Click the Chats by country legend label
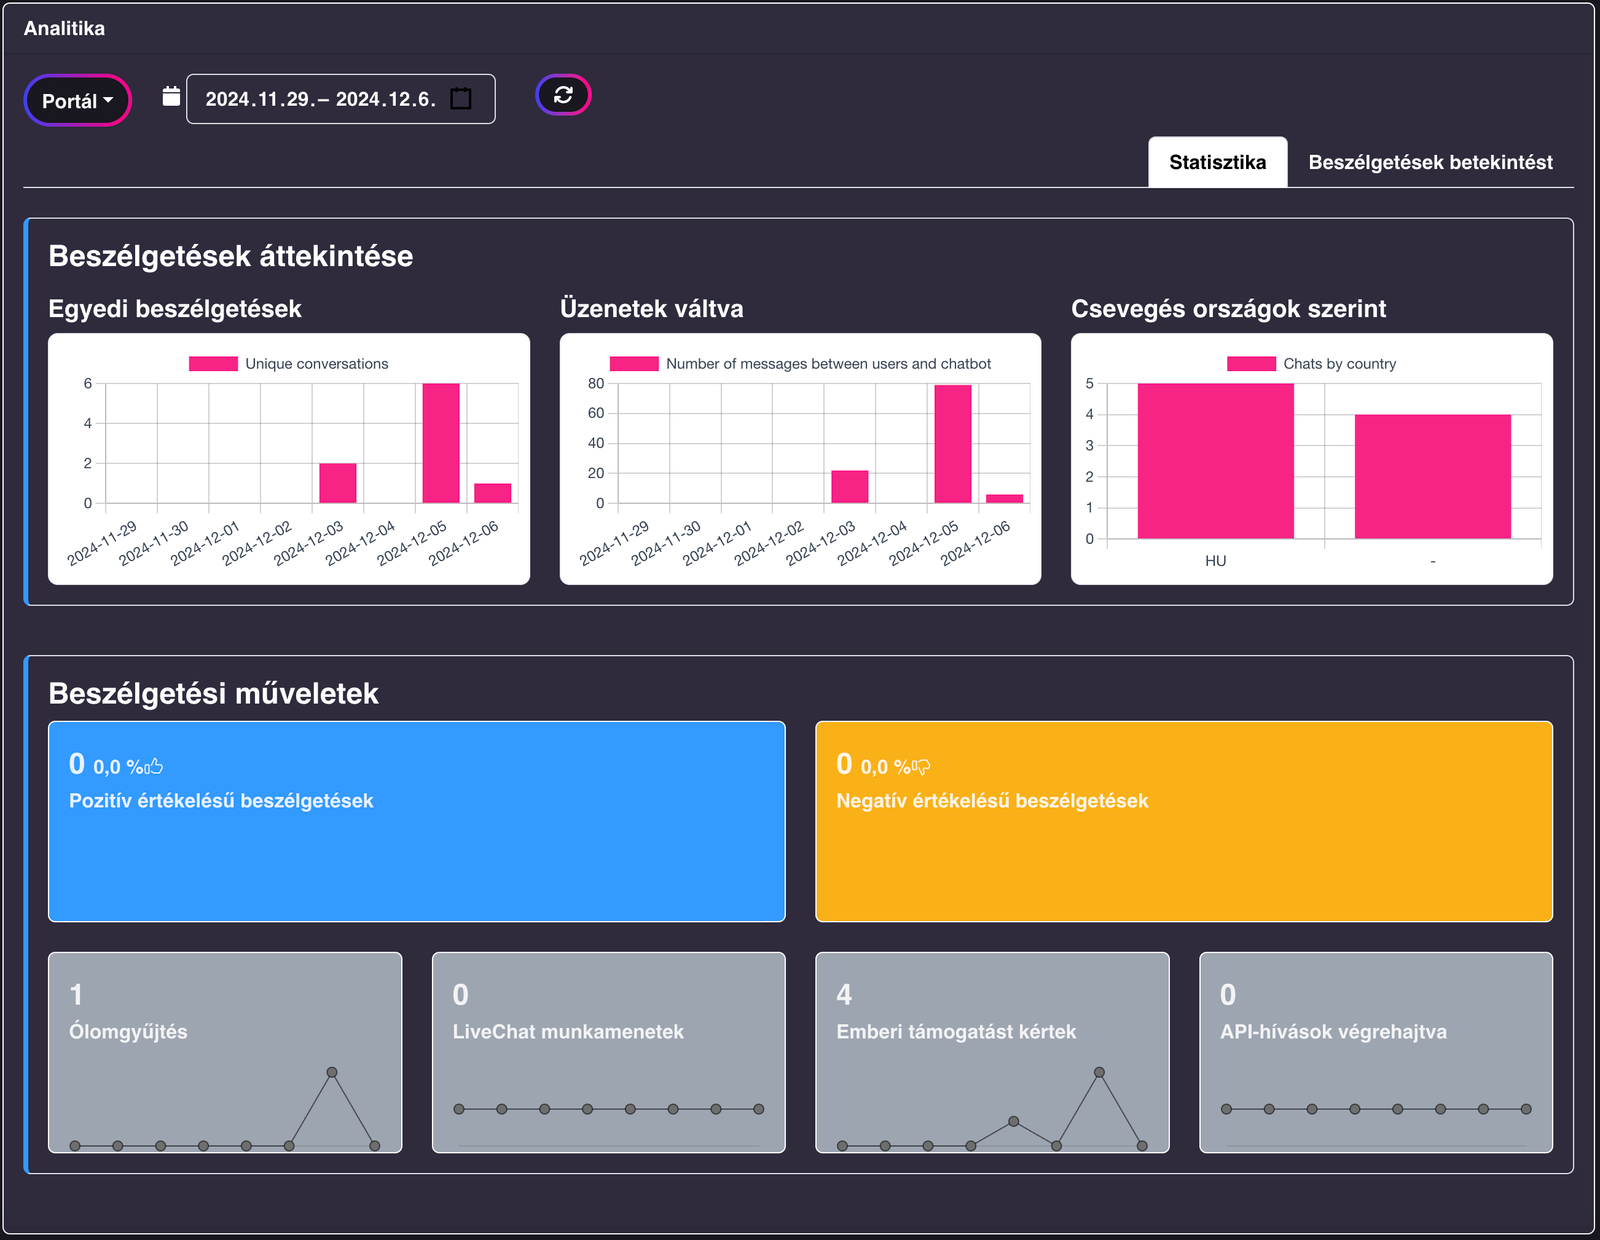 click(x=1340, y=364)
